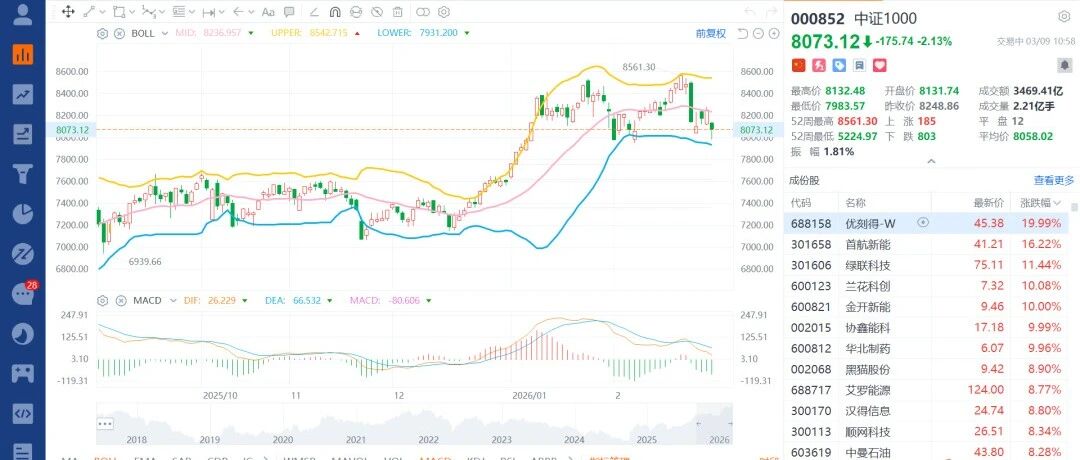Expand the text-lines tool dropdown arrow
Screen dimensions: 1080x460
coord(191,12)
